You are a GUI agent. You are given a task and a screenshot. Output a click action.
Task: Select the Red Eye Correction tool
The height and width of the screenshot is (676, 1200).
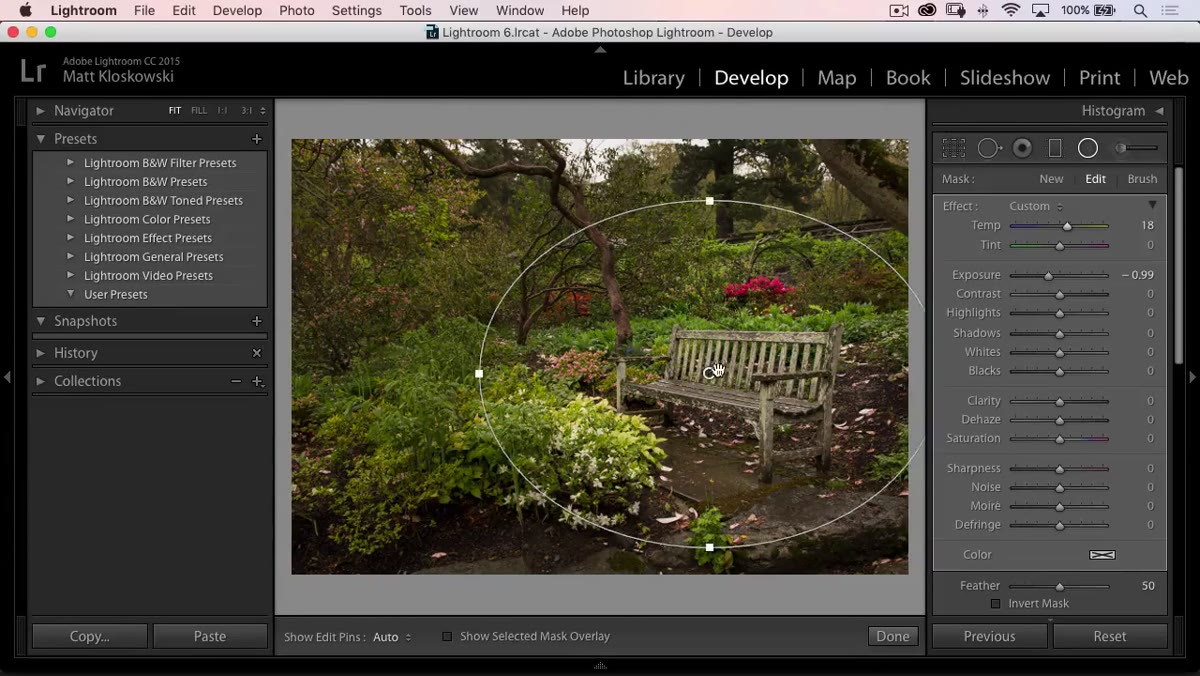tap(1022, 148)
